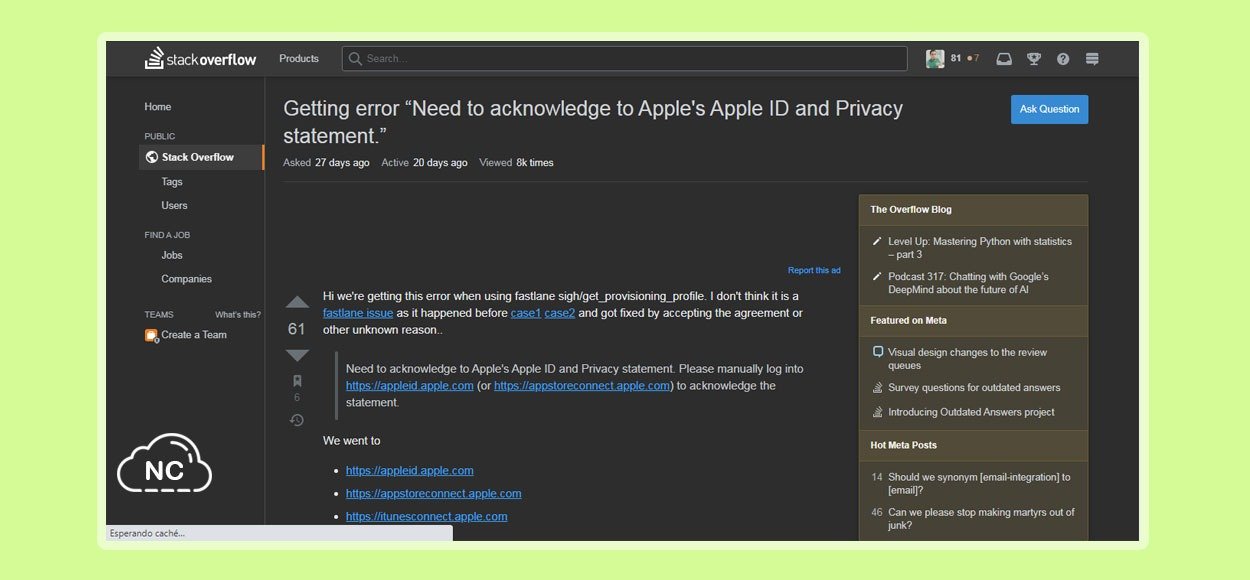Go to Home in the sidebar
The height and width of the screenshot is (580, 1250).
click(x=158, y=107)
